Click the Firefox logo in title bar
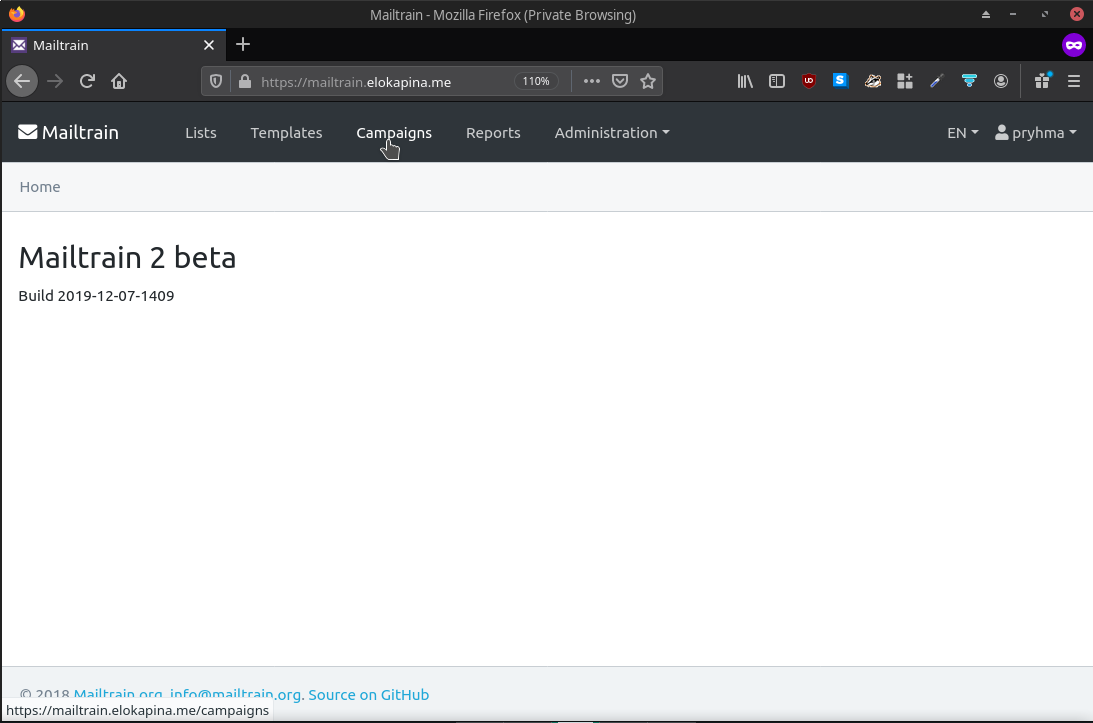This screenshot has width=1093, height=723. [17, 14]
